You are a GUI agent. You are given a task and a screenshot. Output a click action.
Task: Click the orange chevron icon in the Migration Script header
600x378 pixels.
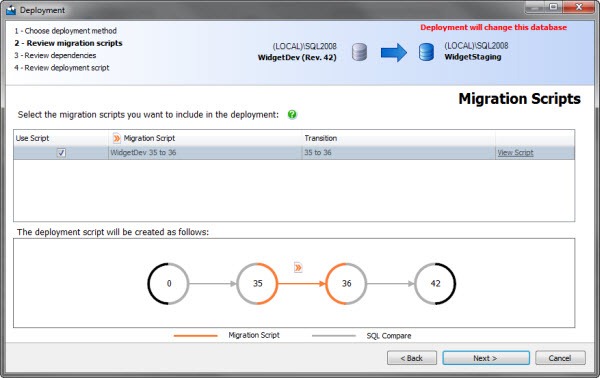(117, 138)
